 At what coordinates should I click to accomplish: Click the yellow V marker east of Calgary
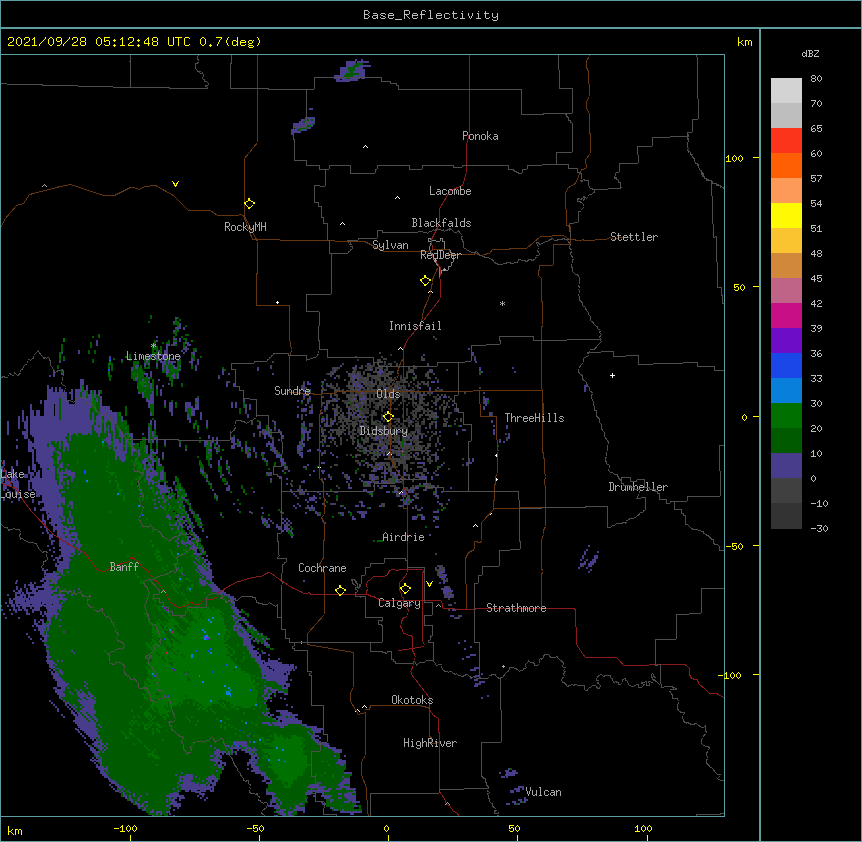click(x=429, y=584)
